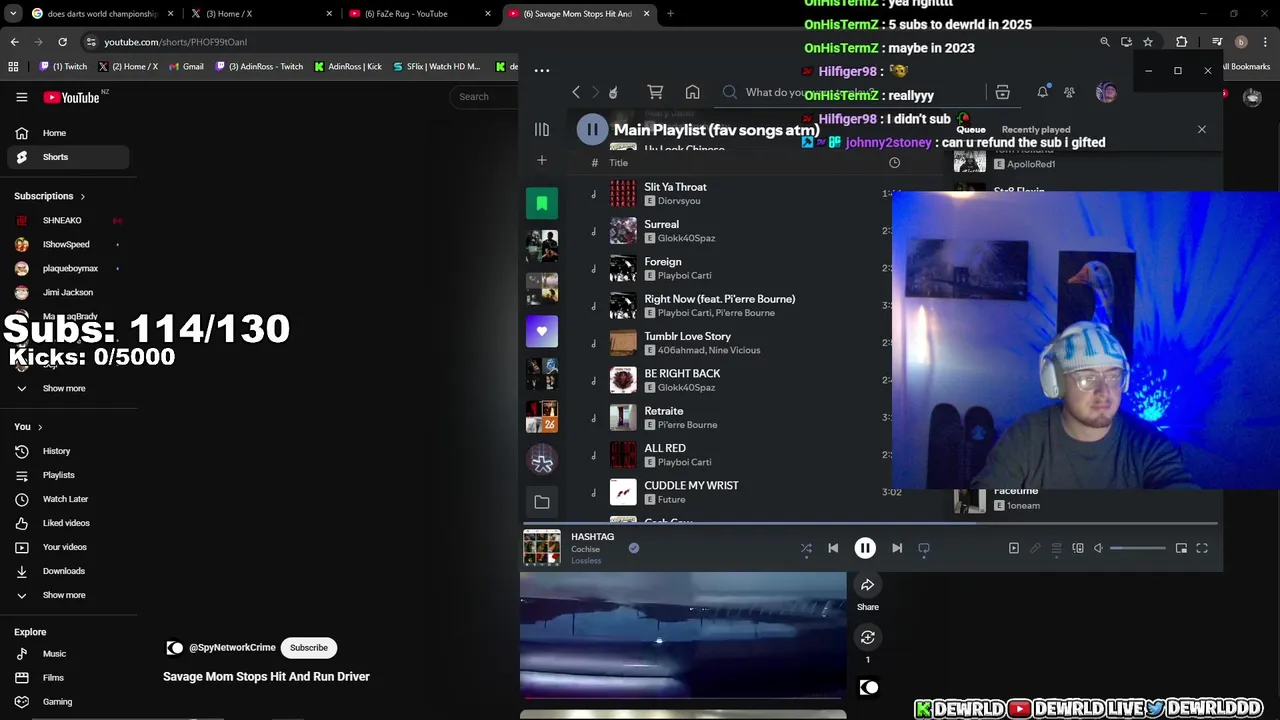Open the HASHTAG album art thumbnail

click(x=542, y=548)
